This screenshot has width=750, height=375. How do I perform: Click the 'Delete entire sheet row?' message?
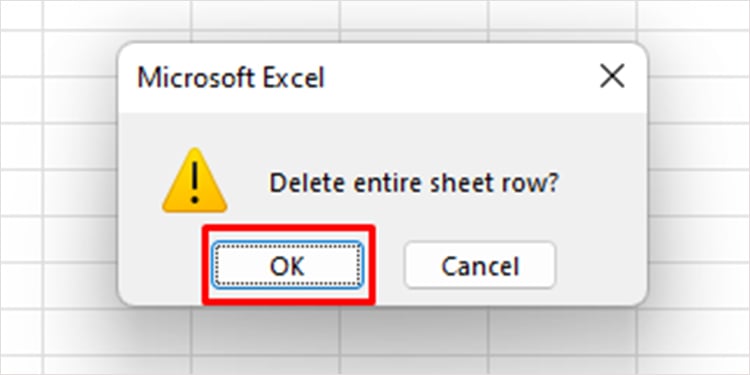[414, 183]
